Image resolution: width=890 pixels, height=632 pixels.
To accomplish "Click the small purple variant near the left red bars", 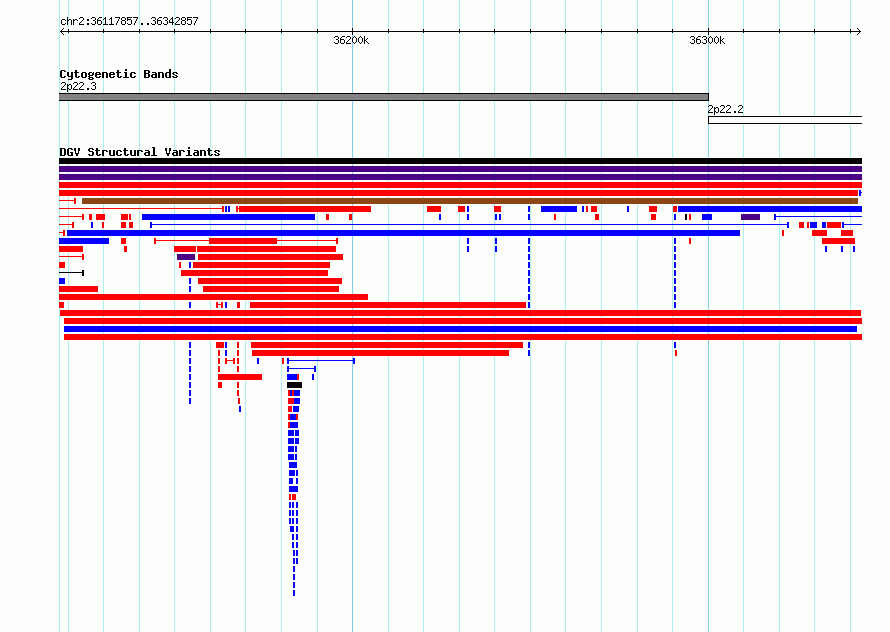I will [x=186, y=257].
